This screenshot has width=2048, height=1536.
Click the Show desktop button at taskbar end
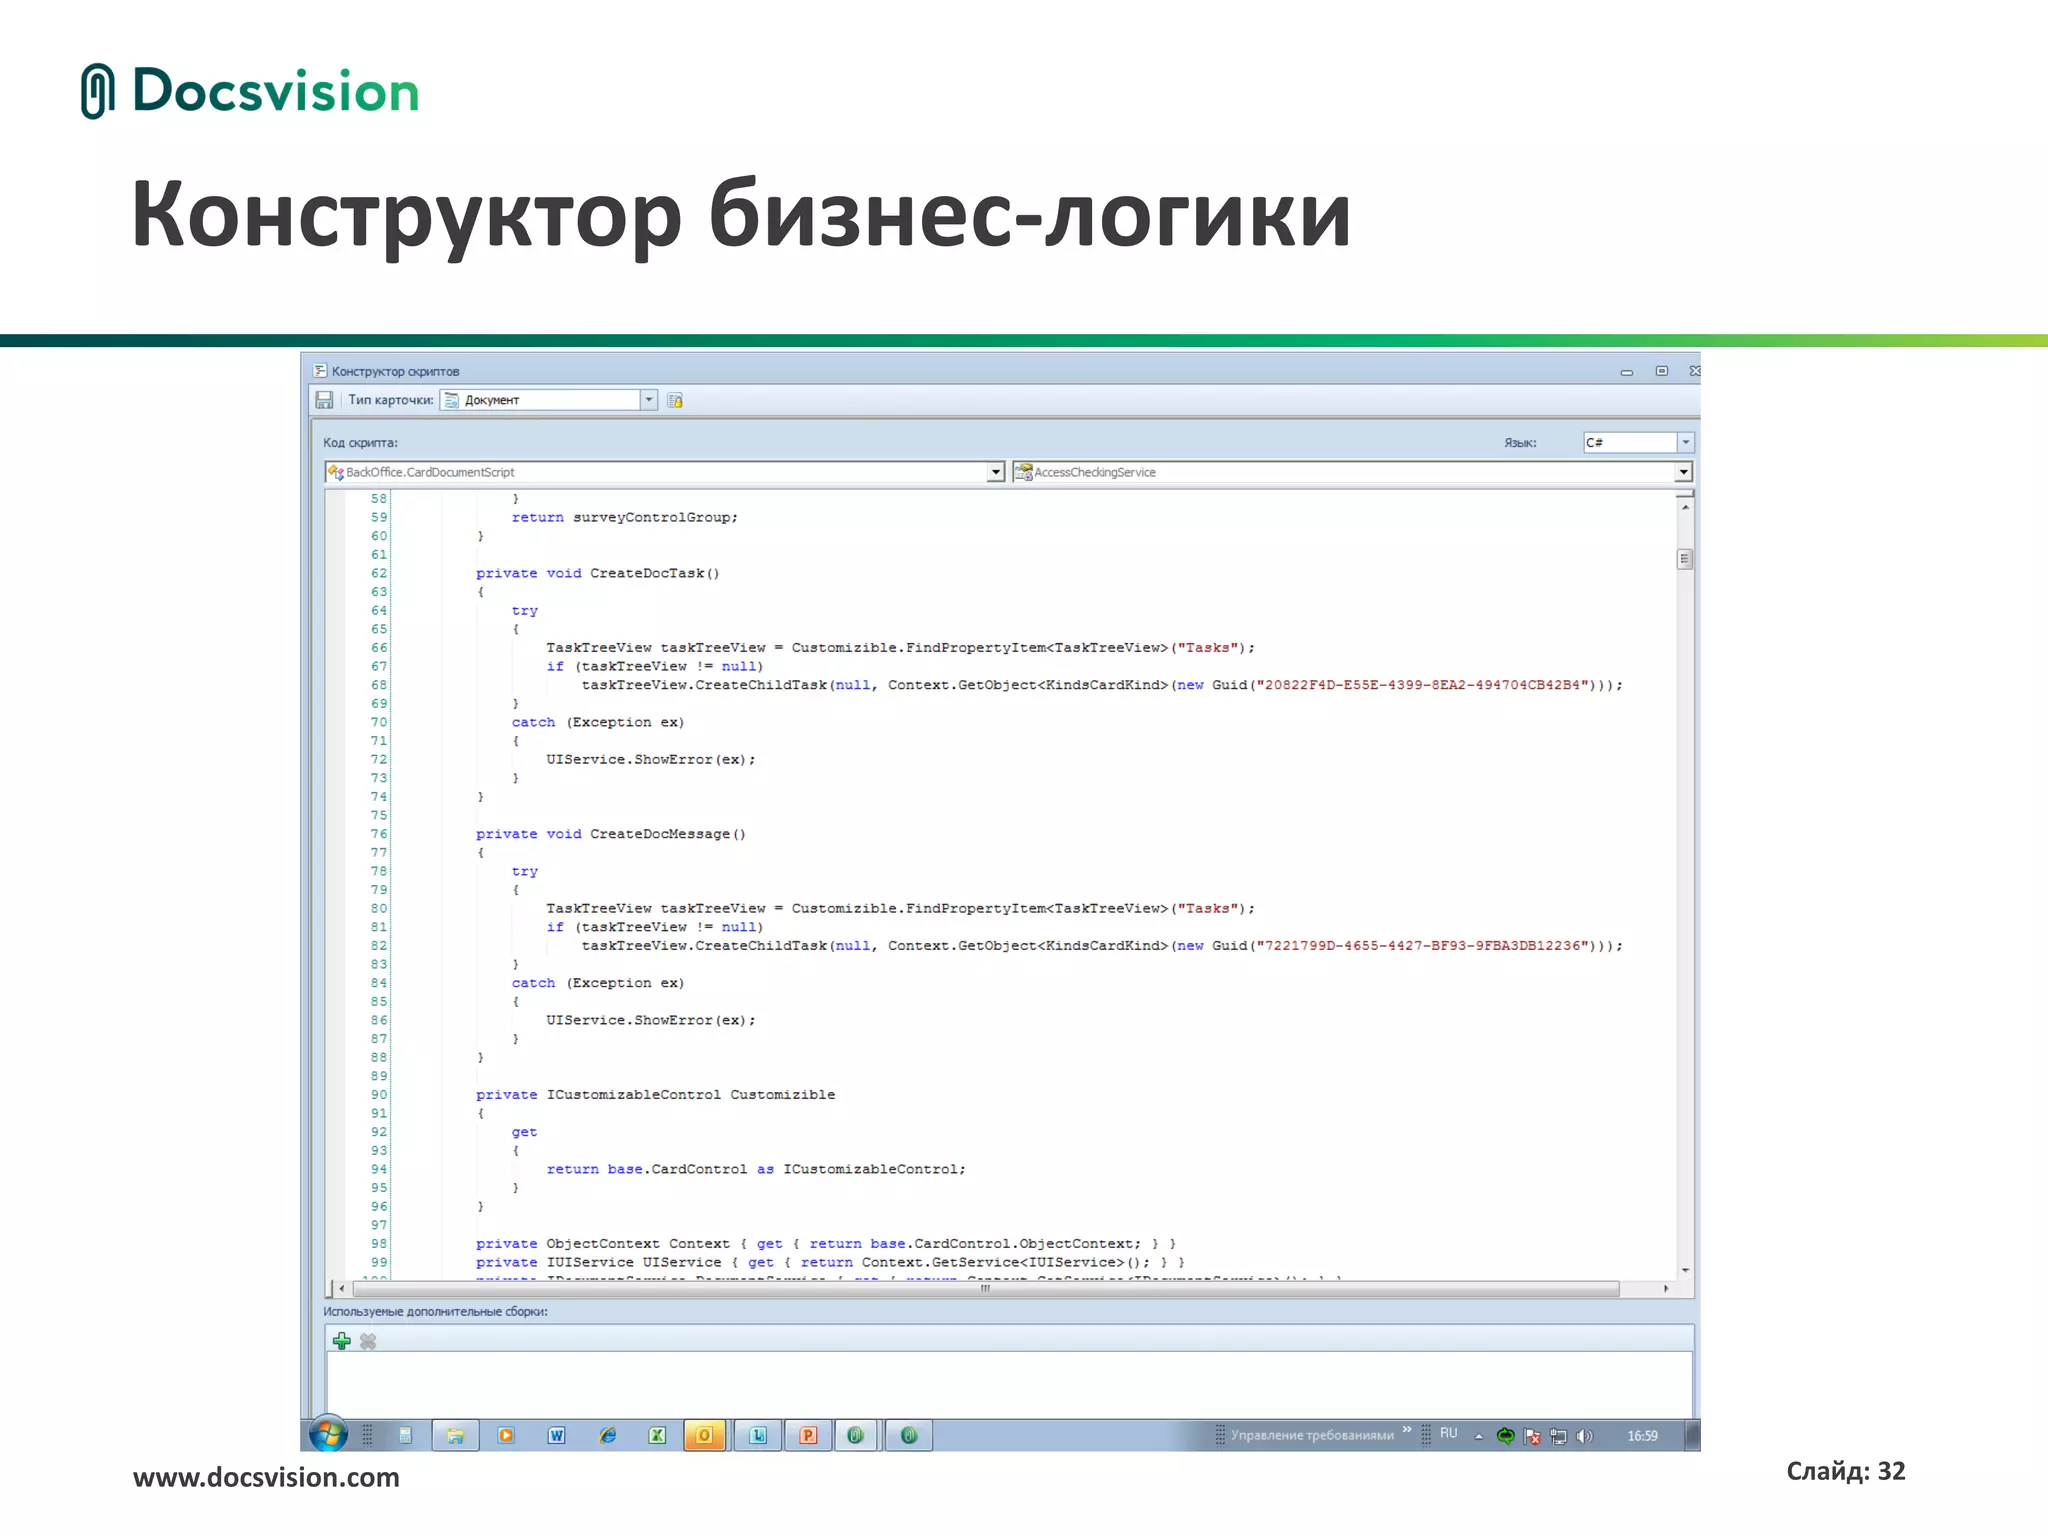pos(1692,1436)
